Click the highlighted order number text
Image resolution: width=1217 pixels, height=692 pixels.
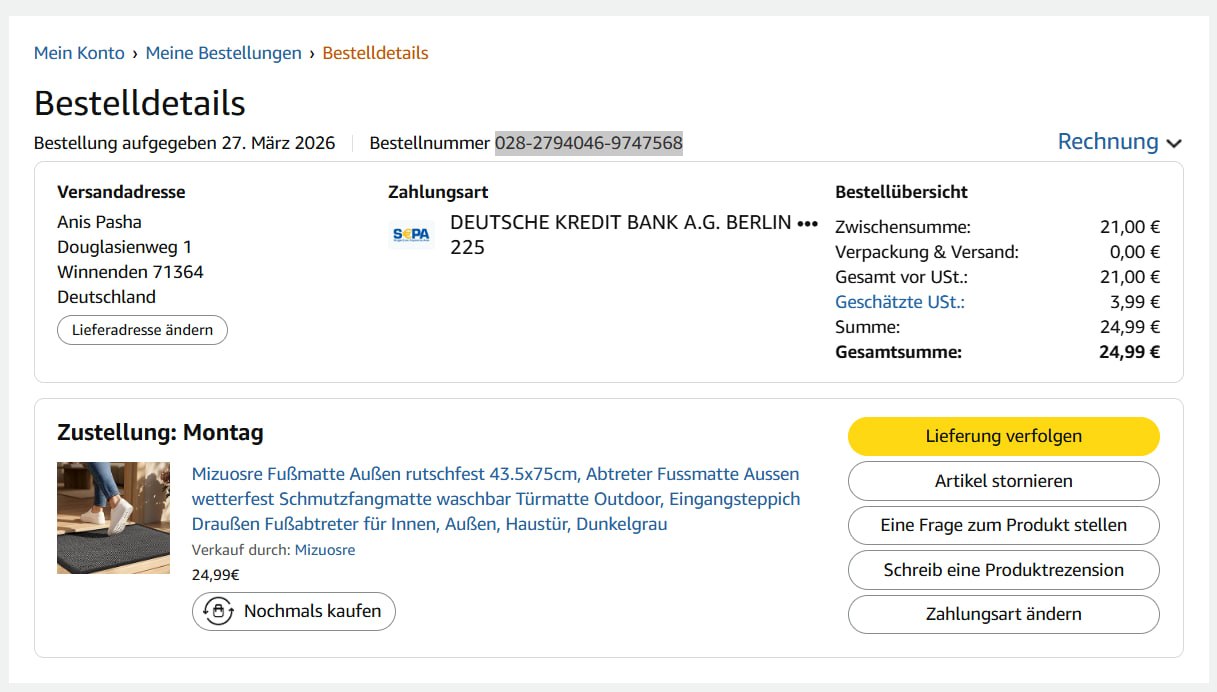588,143
